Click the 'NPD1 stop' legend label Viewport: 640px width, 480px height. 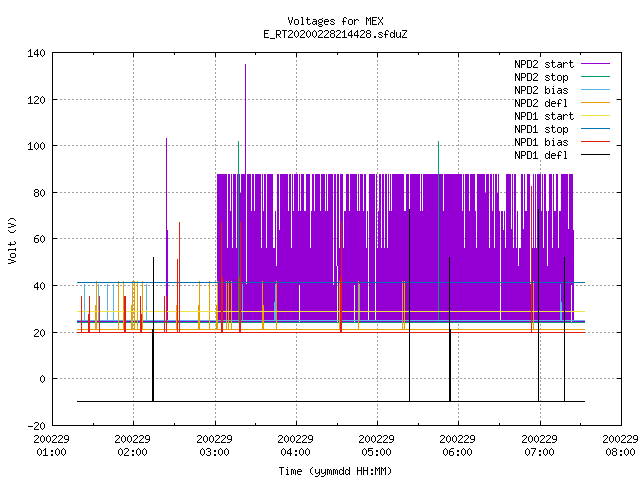[x=541, y=129]
